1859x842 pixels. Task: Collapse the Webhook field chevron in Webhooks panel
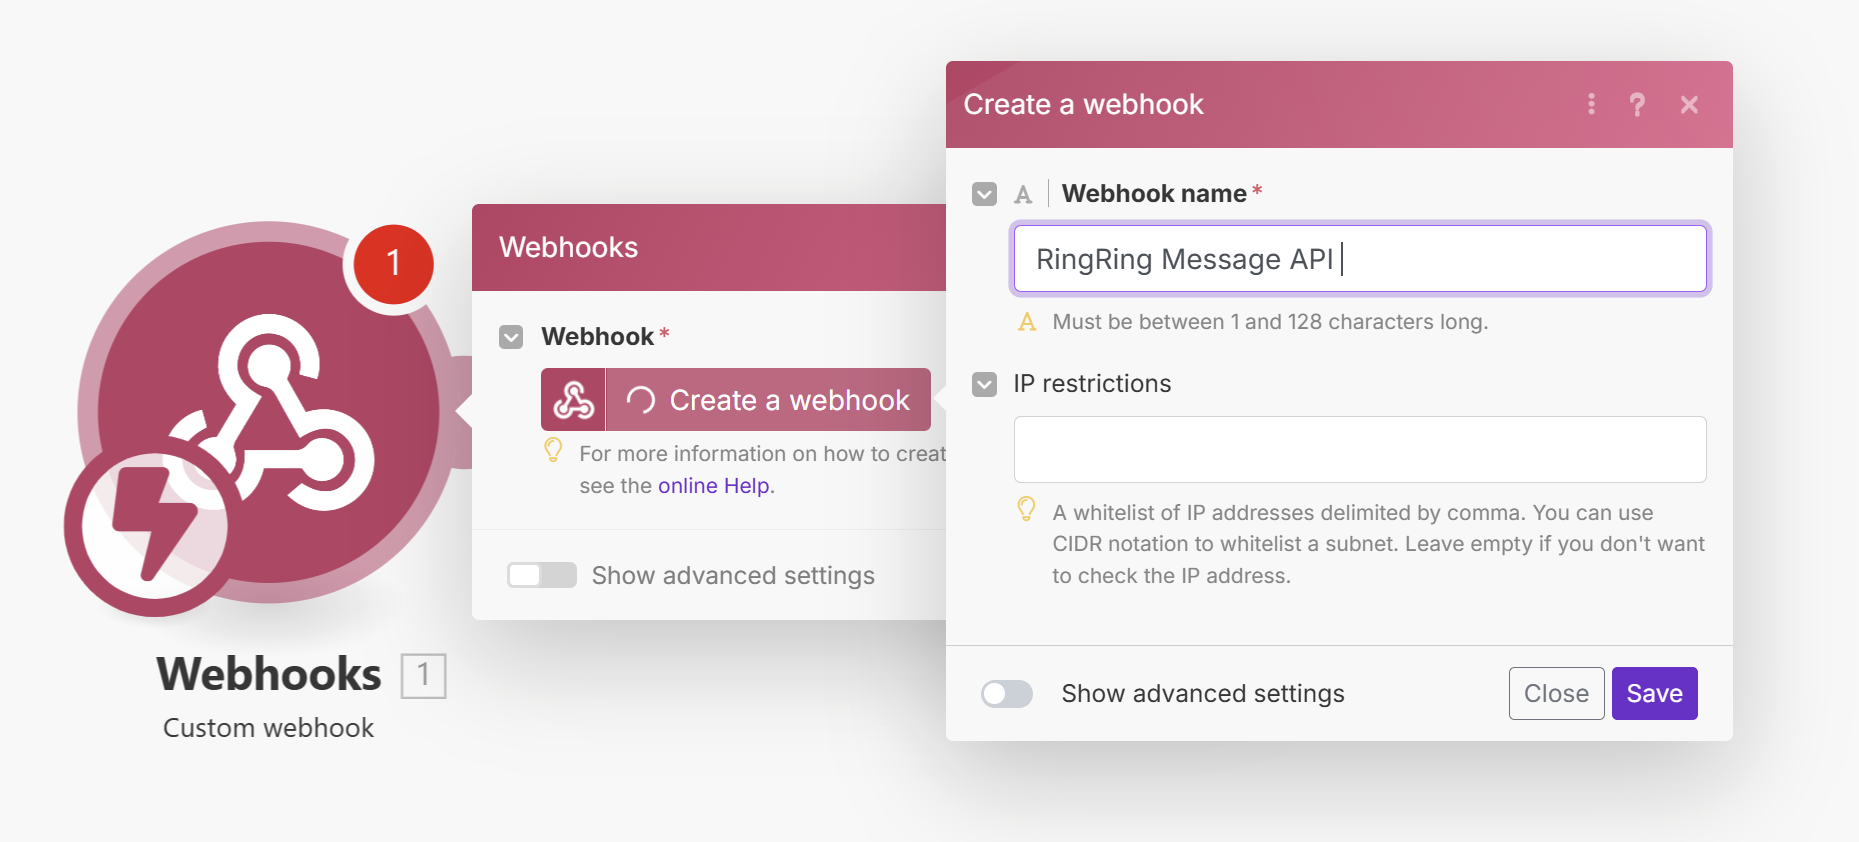tap(511, 337)
